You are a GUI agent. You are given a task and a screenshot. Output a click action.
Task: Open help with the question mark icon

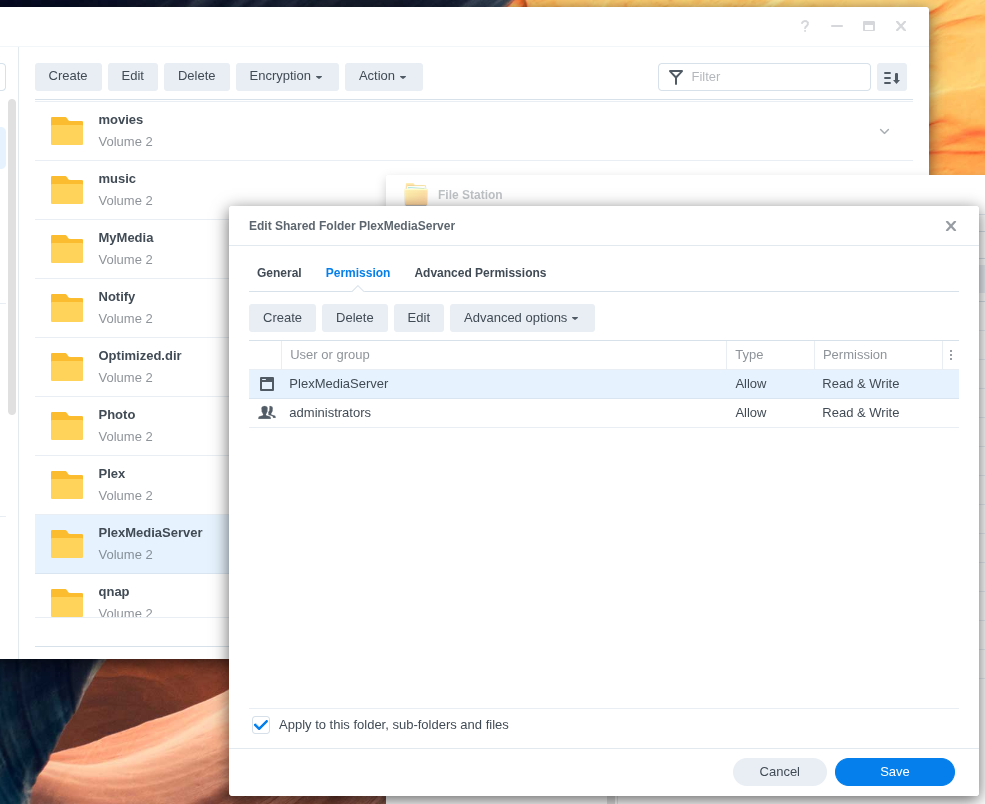pos(805,26)
